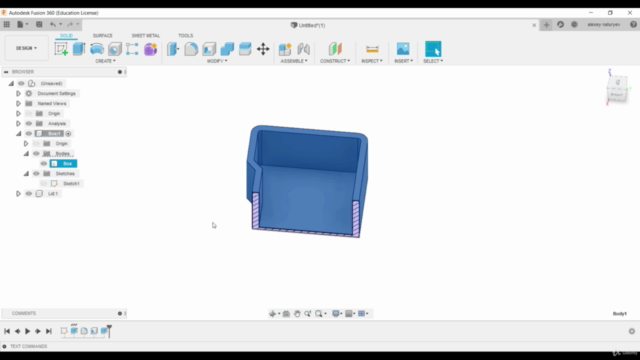Viewport: 640px width, 360px height.
Task: Redo the last action
Action: pos(70,24)
